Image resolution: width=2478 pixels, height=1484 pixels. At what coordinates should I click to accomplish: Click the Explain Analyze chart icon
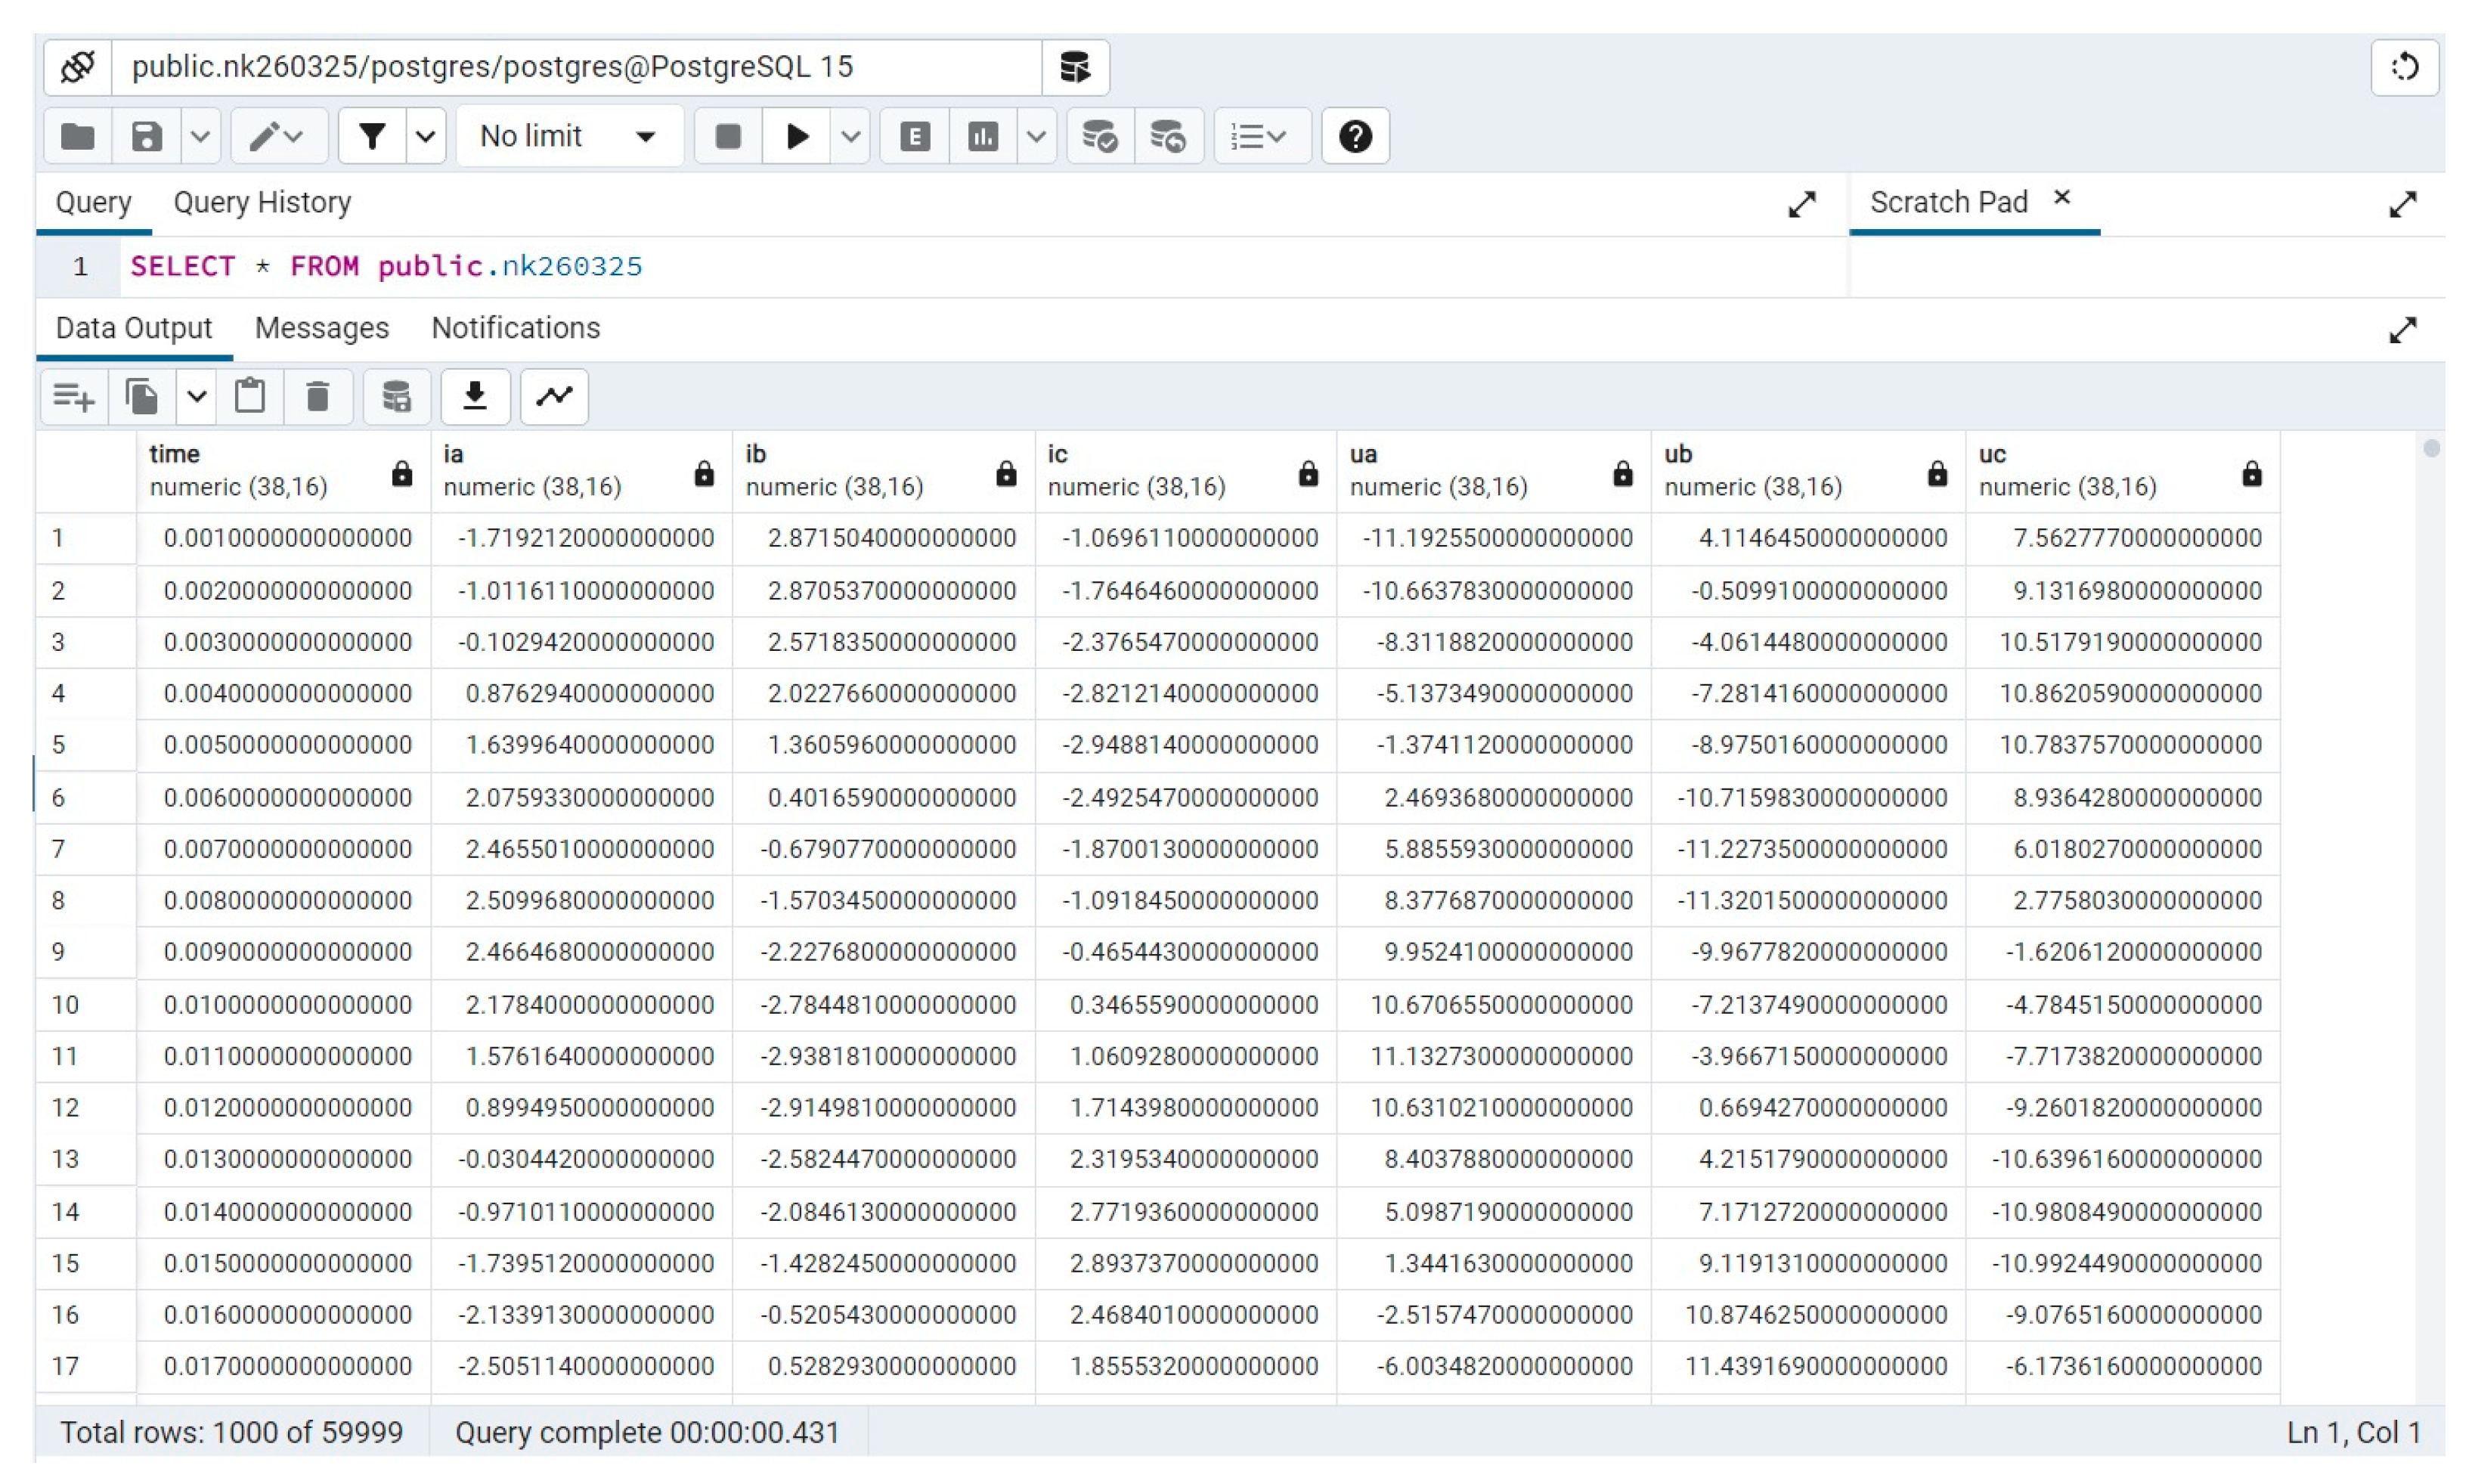click(x=983, y=136)
